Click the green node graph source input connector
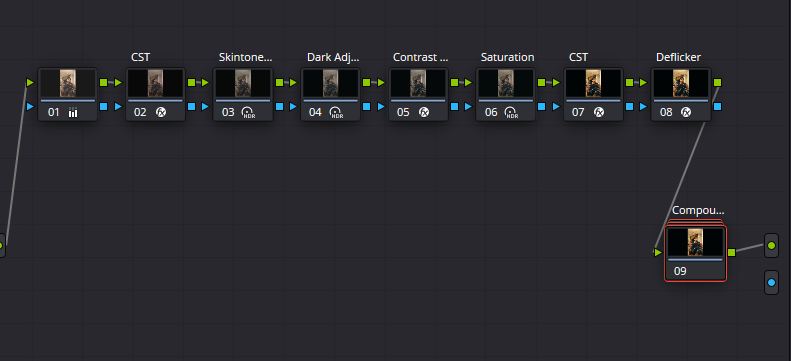 [x=2, y=246]
